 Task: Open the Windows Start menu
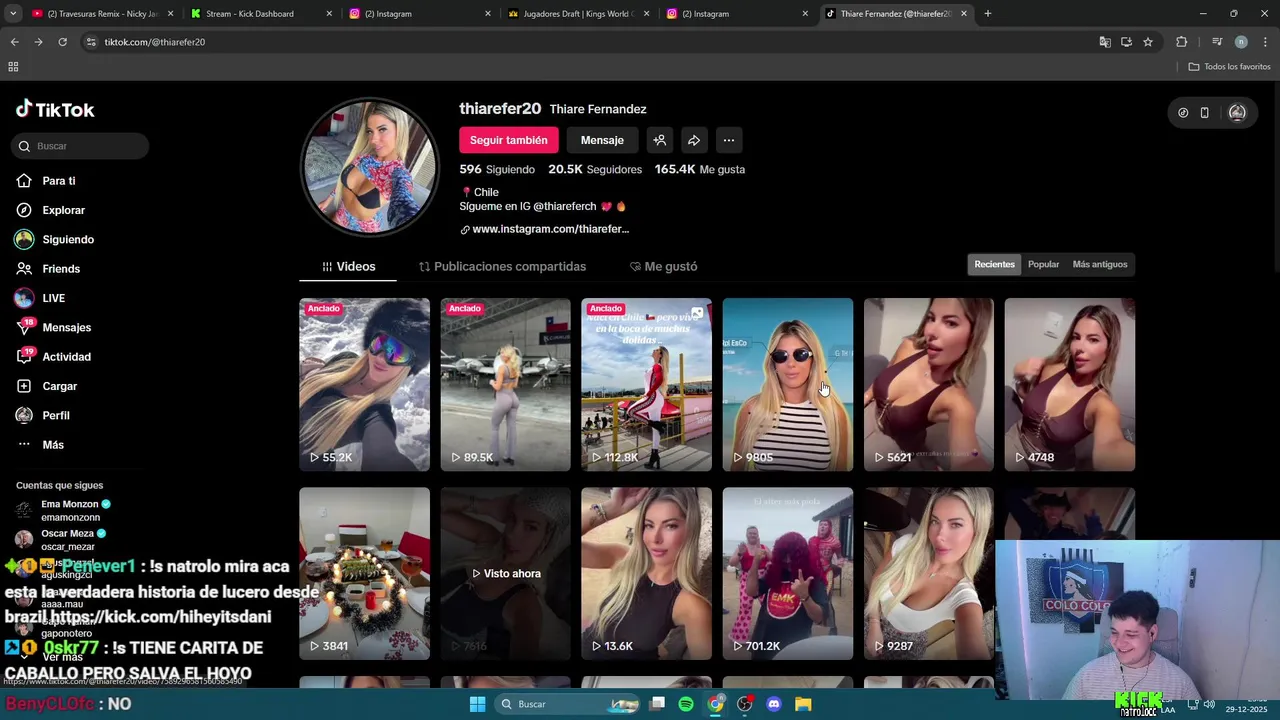pyautogui.click(x=478, y=704)
